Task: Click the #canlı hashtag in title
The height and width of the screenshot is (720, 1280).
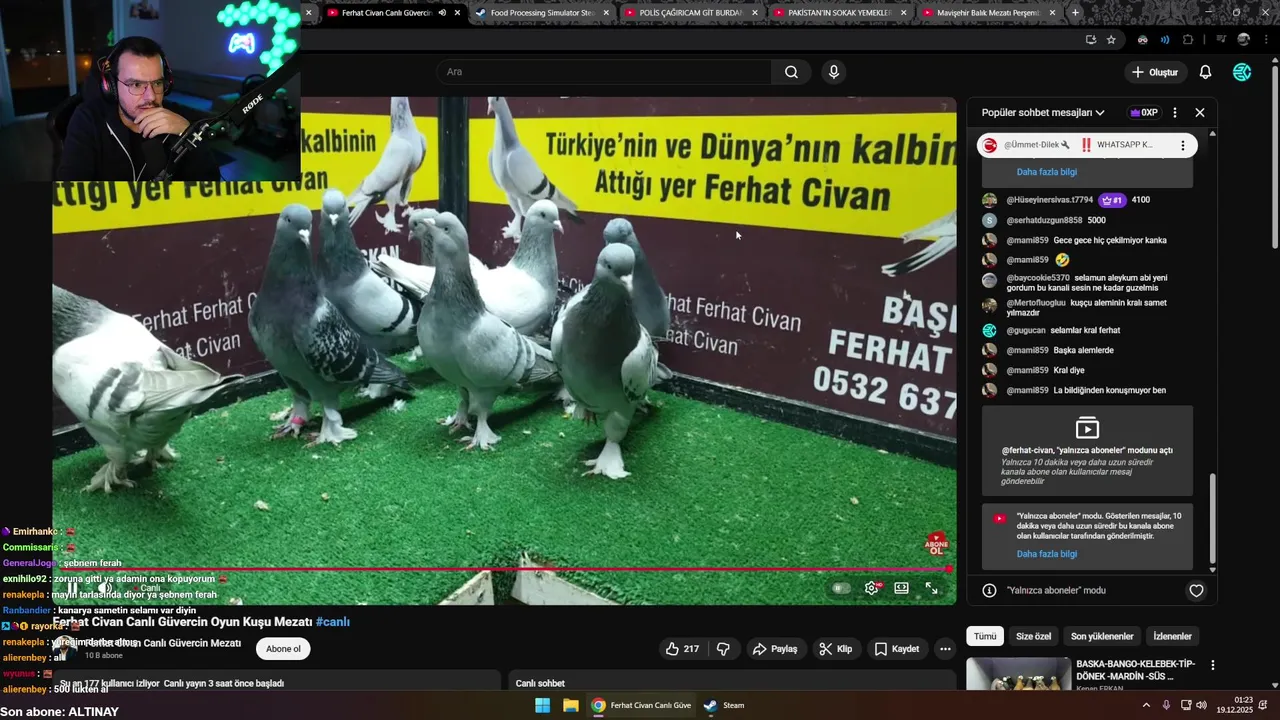Action: point(333,622)
